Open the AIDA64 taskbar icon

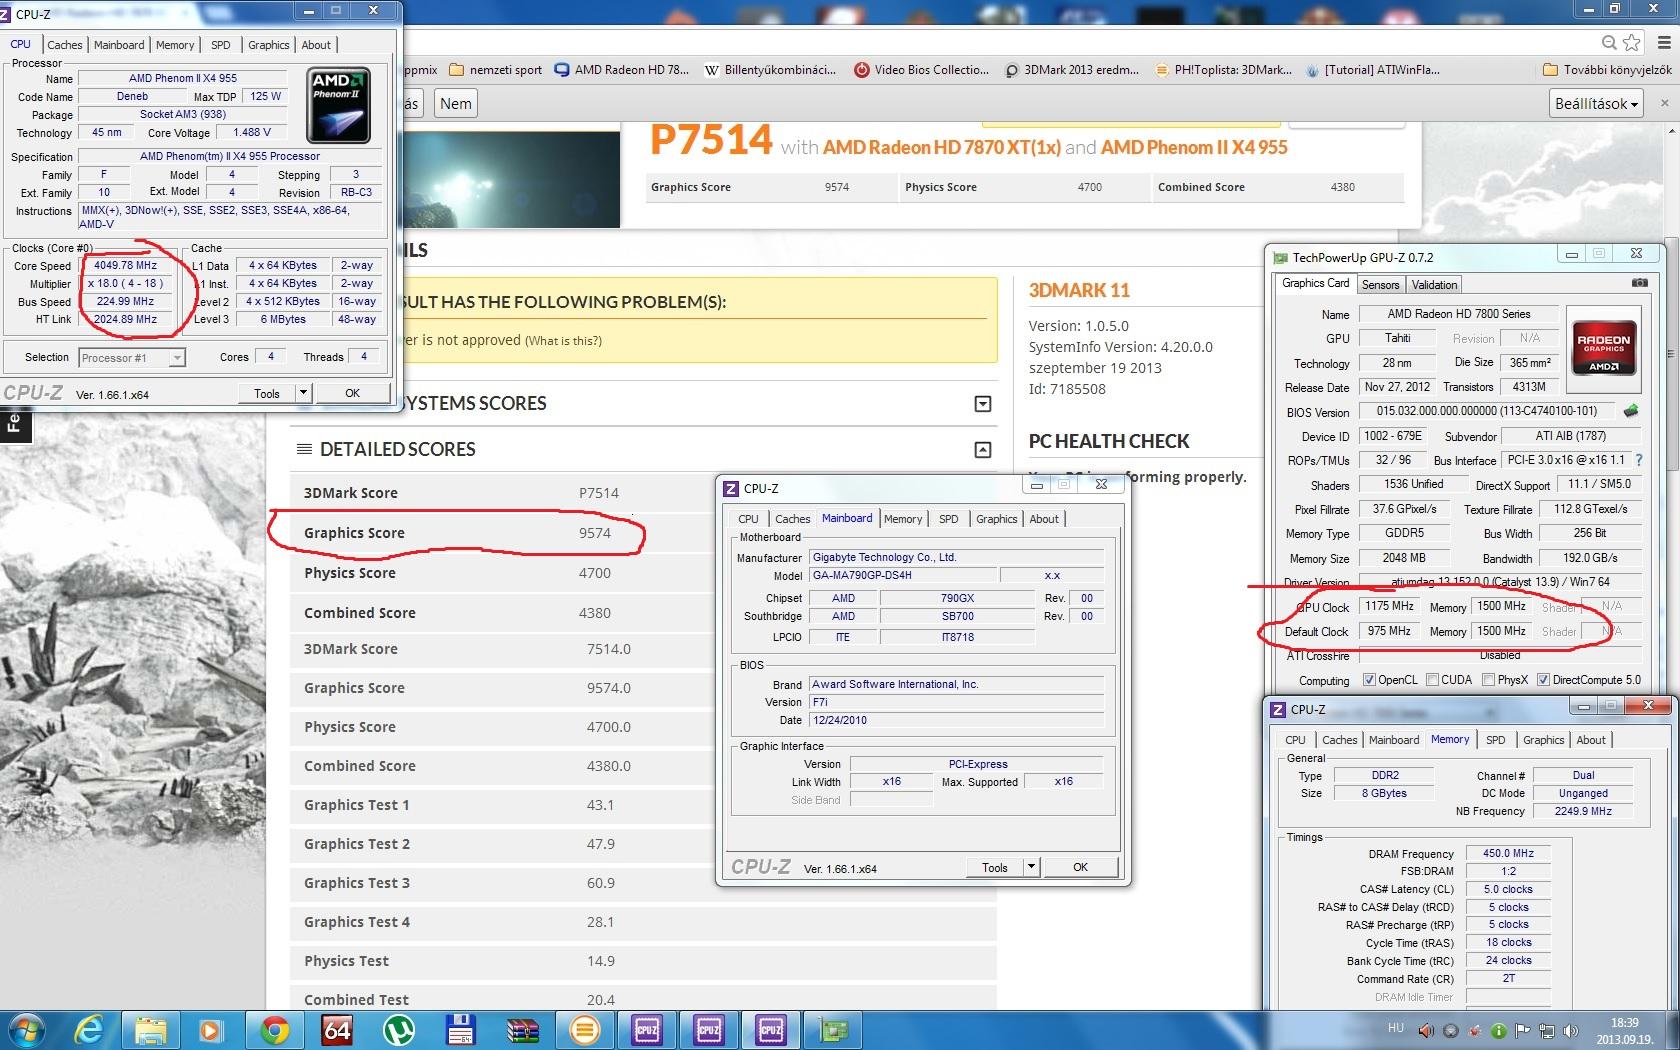coord(337,1030)
